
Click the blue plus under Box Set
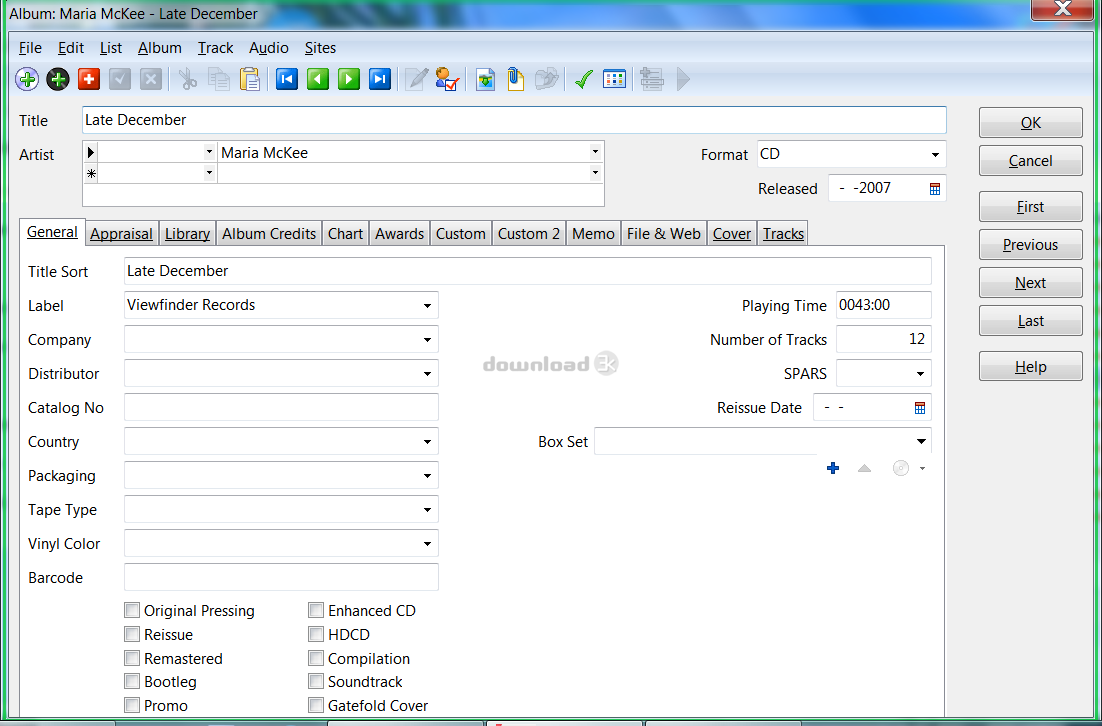834,468
